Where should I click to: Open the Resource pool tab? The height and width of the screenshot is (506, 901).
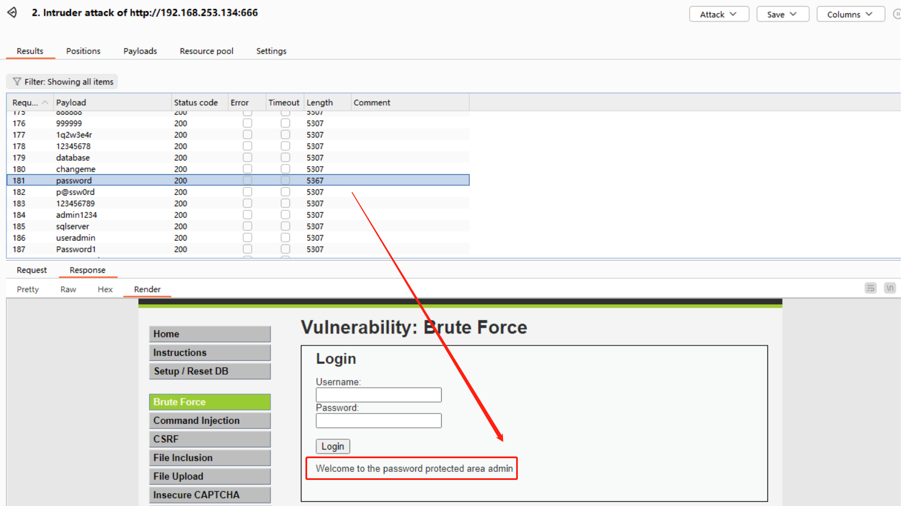pyautogui.click(x=206, y=51)
